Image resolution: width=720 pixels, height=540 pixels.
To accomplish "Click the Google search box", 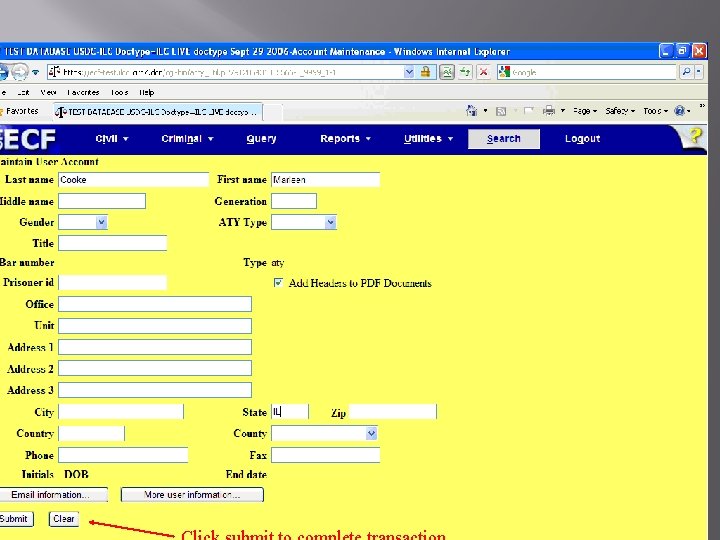I will click(588, 72).
